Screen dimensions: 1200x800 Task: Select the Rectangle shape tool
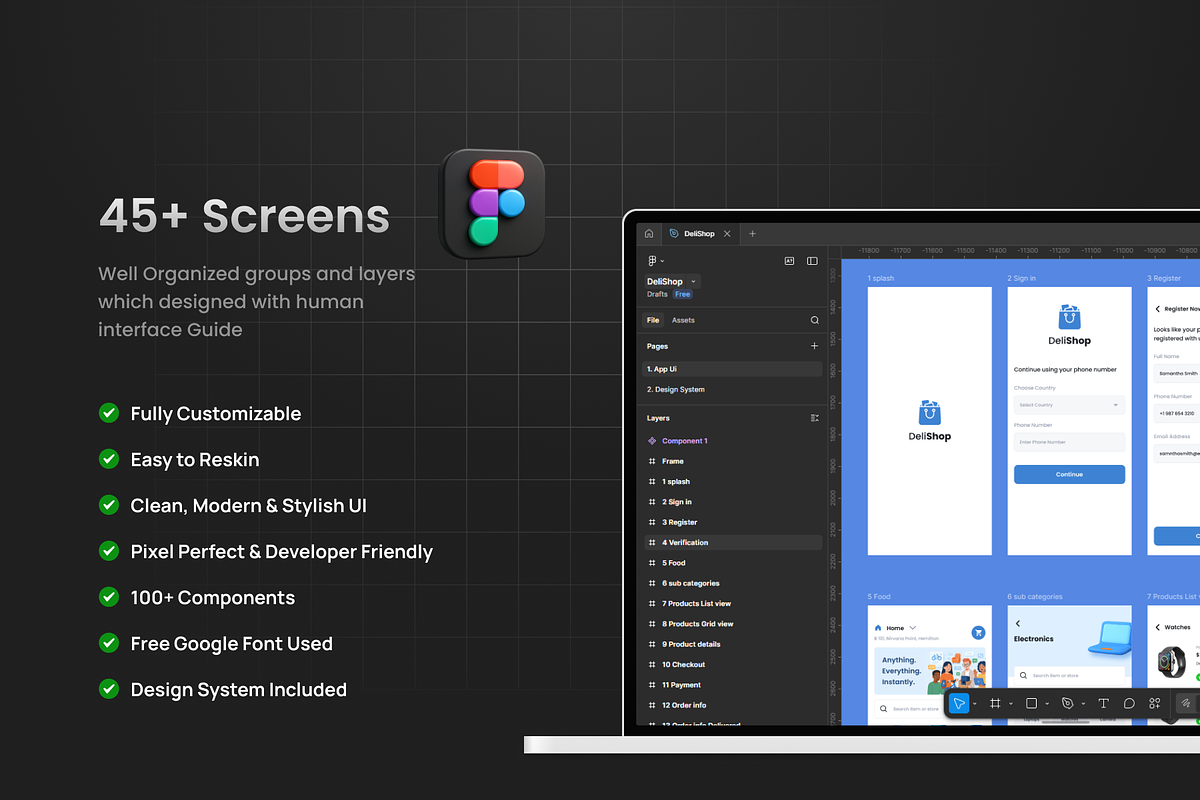pyautogui.click(x=1032, y=703)
